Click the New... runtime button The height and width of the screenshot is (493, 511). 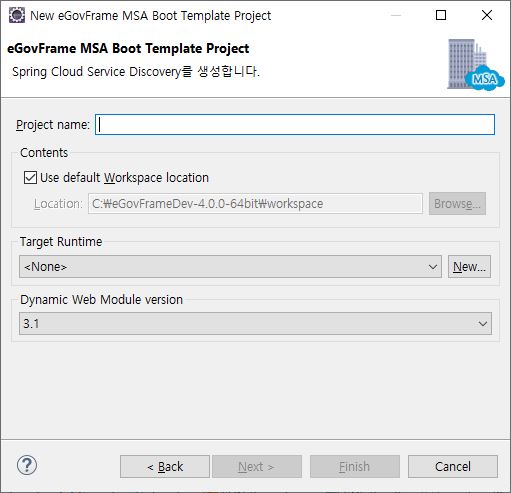tap(469, 267)
